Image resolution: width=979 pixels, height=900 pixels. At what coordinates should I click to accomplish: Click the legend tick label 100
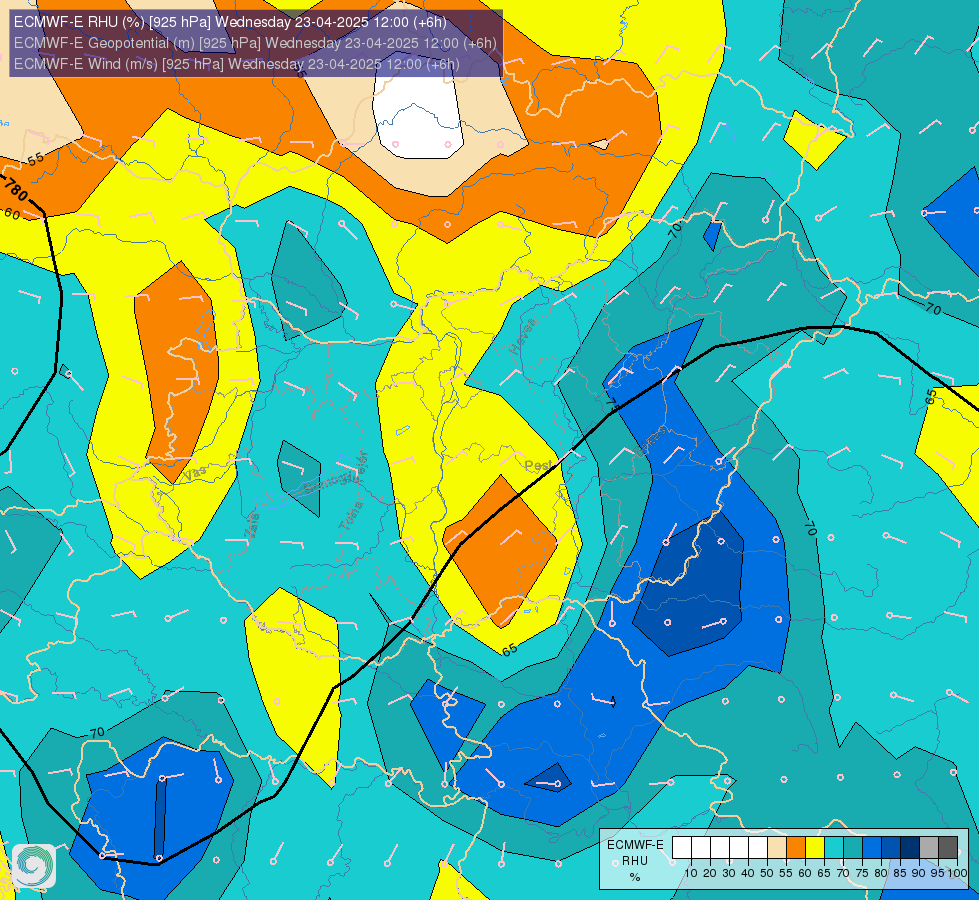[958, 874]
